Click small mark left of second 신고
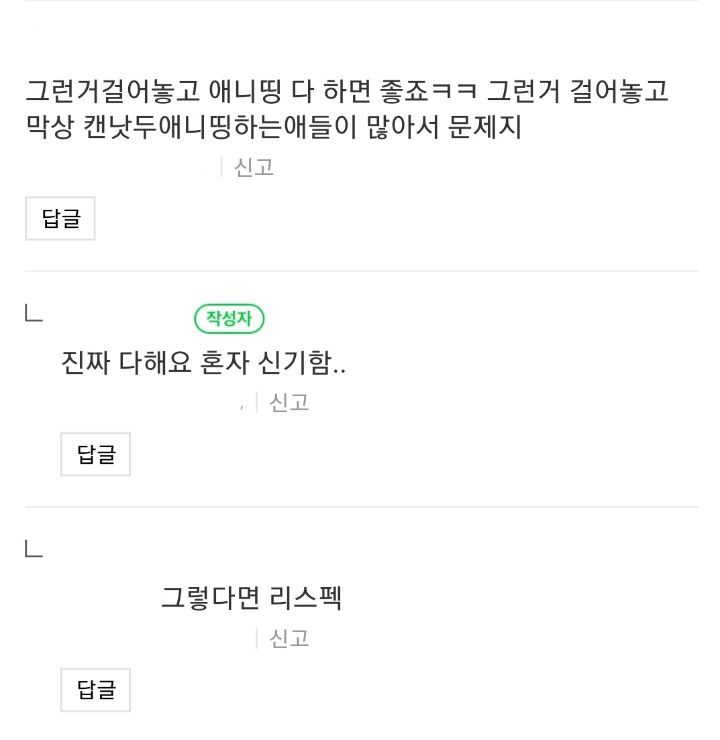This screenshot has height=740, width=720. (241, 405)
